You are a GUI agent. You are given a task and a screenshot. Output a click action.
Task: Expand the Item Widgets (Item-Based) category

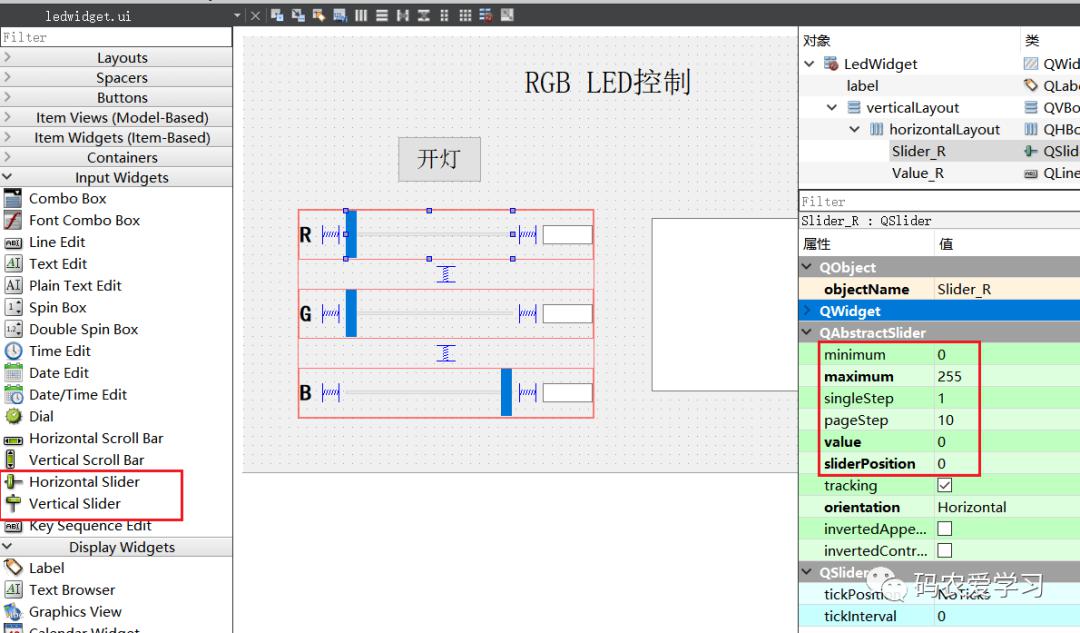pos(116,138)
